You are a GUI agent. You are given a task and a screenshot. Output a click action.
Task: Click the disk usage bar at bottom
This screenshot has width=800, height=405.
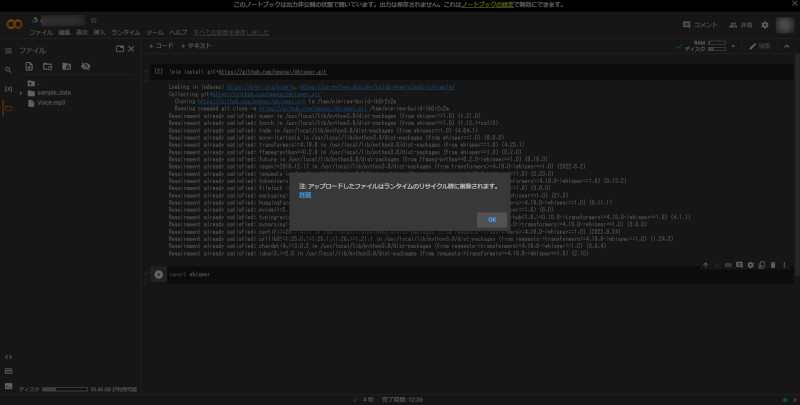pyautogui.click(x=65, y=389)
